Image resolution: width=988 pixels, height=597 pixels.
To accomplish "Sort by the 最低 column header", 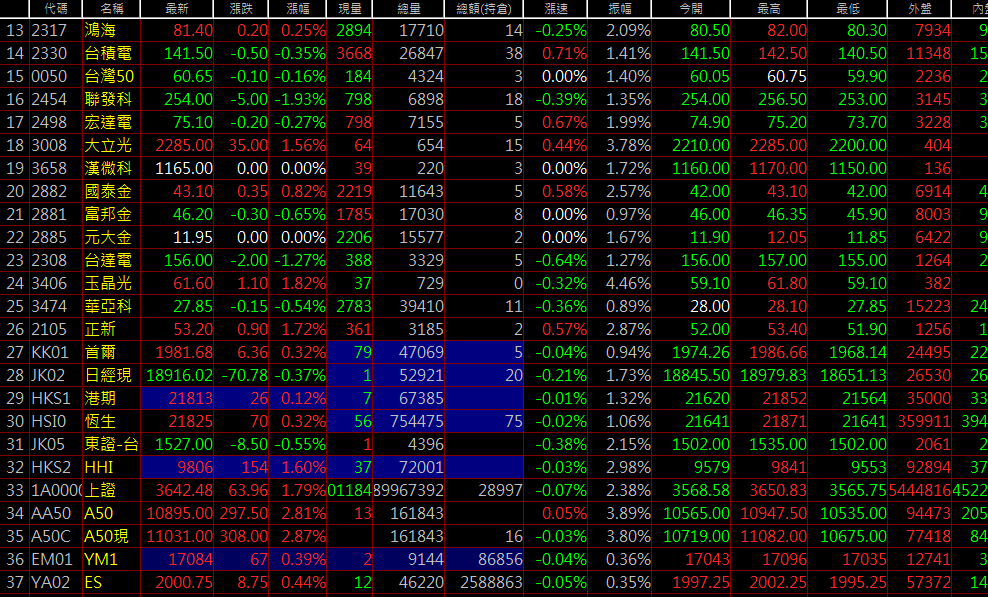I will pyautogui.click(x=847, y=9).
